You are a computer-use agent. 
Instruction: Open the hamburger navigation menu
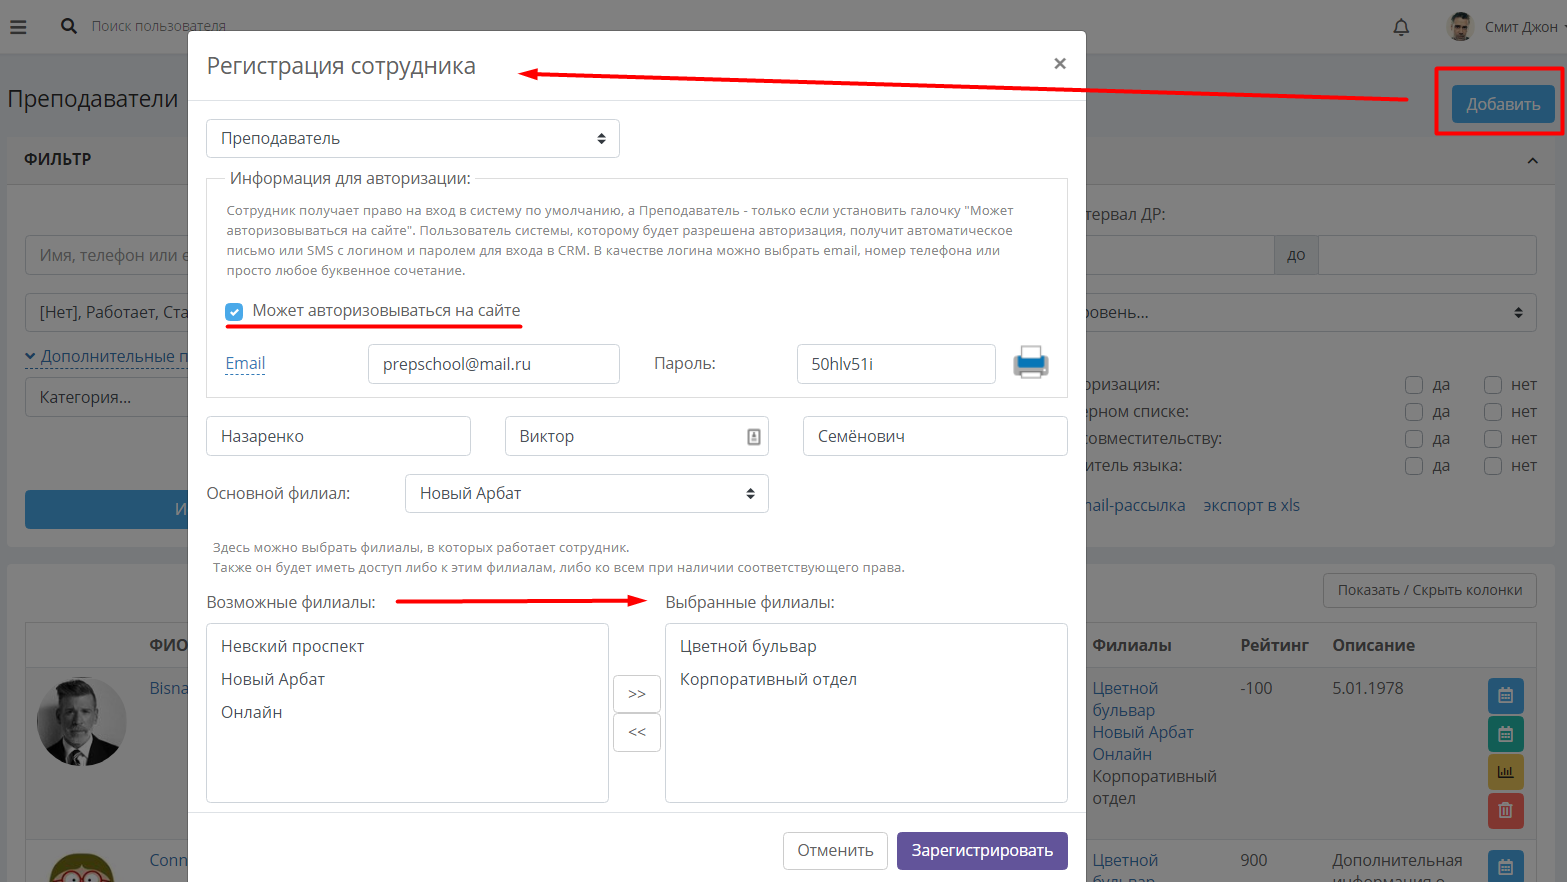point(18,27)
